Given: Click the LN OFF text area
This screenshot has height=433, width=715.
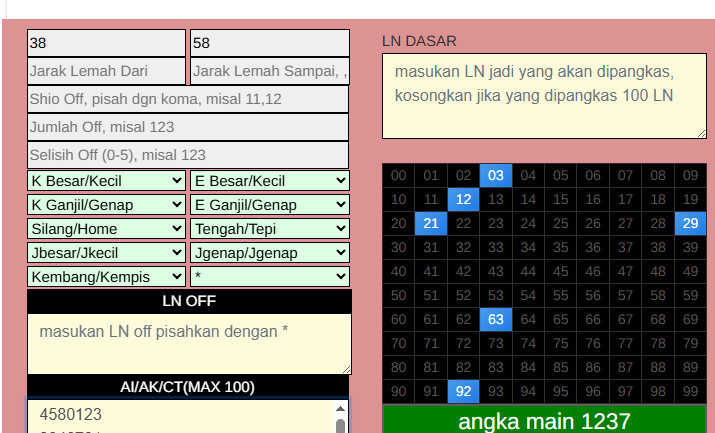Looking at the screenshot, I should click(x=189, y=344).
